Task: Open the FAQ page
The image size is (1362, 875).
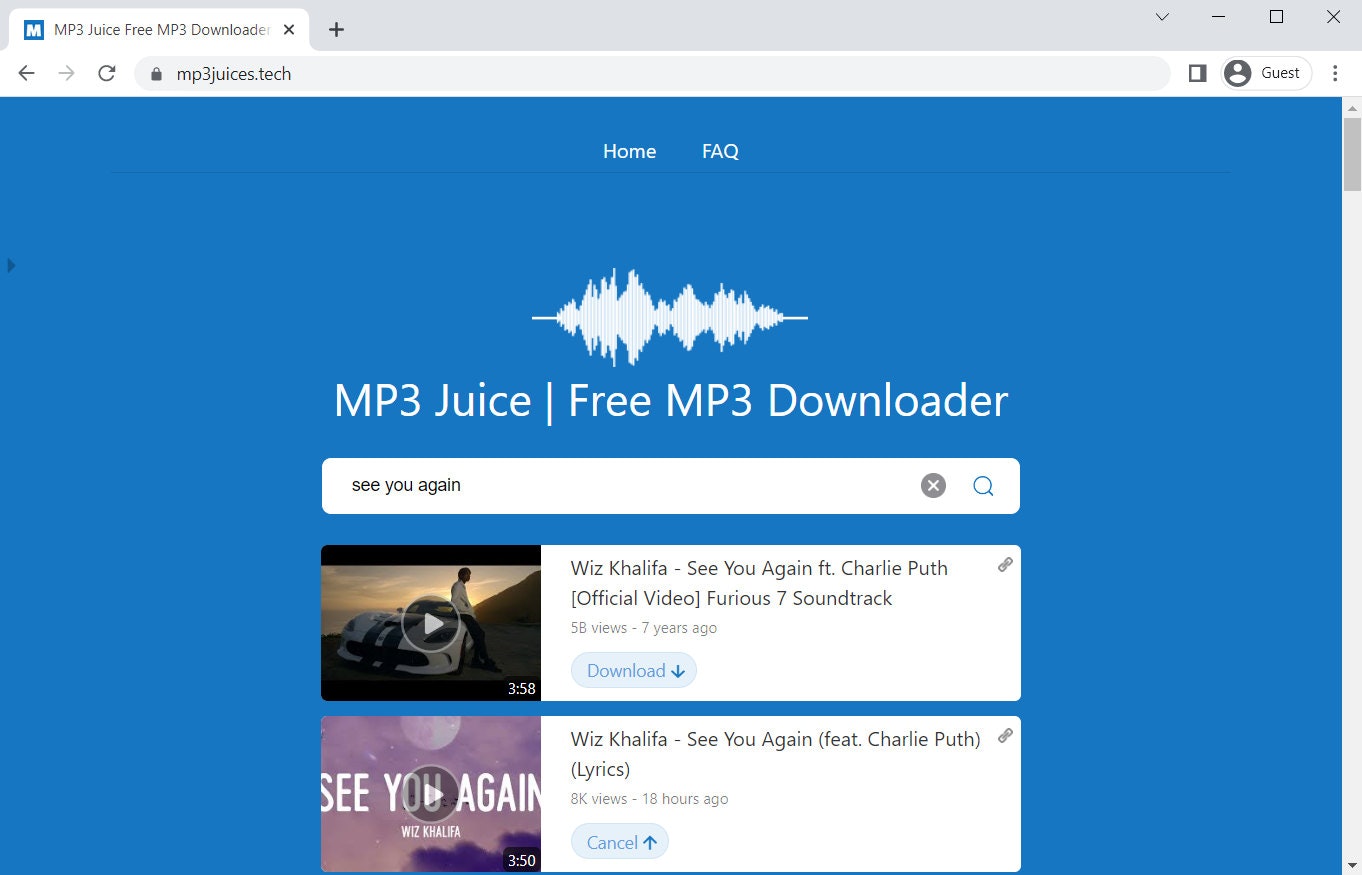Action: [x=719, y=151]
